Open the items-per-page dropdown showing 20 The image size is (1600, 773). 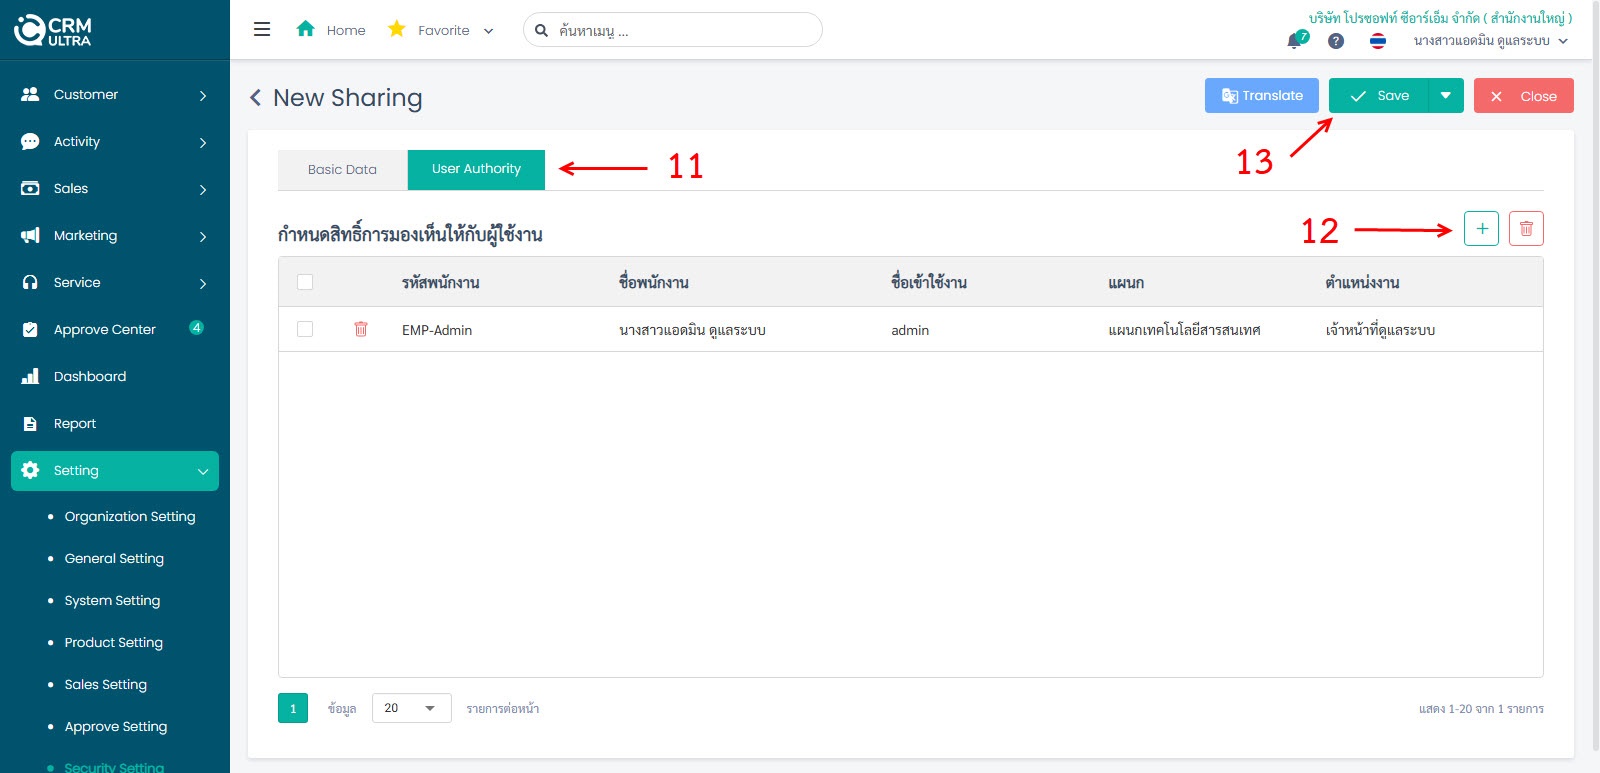411,708
